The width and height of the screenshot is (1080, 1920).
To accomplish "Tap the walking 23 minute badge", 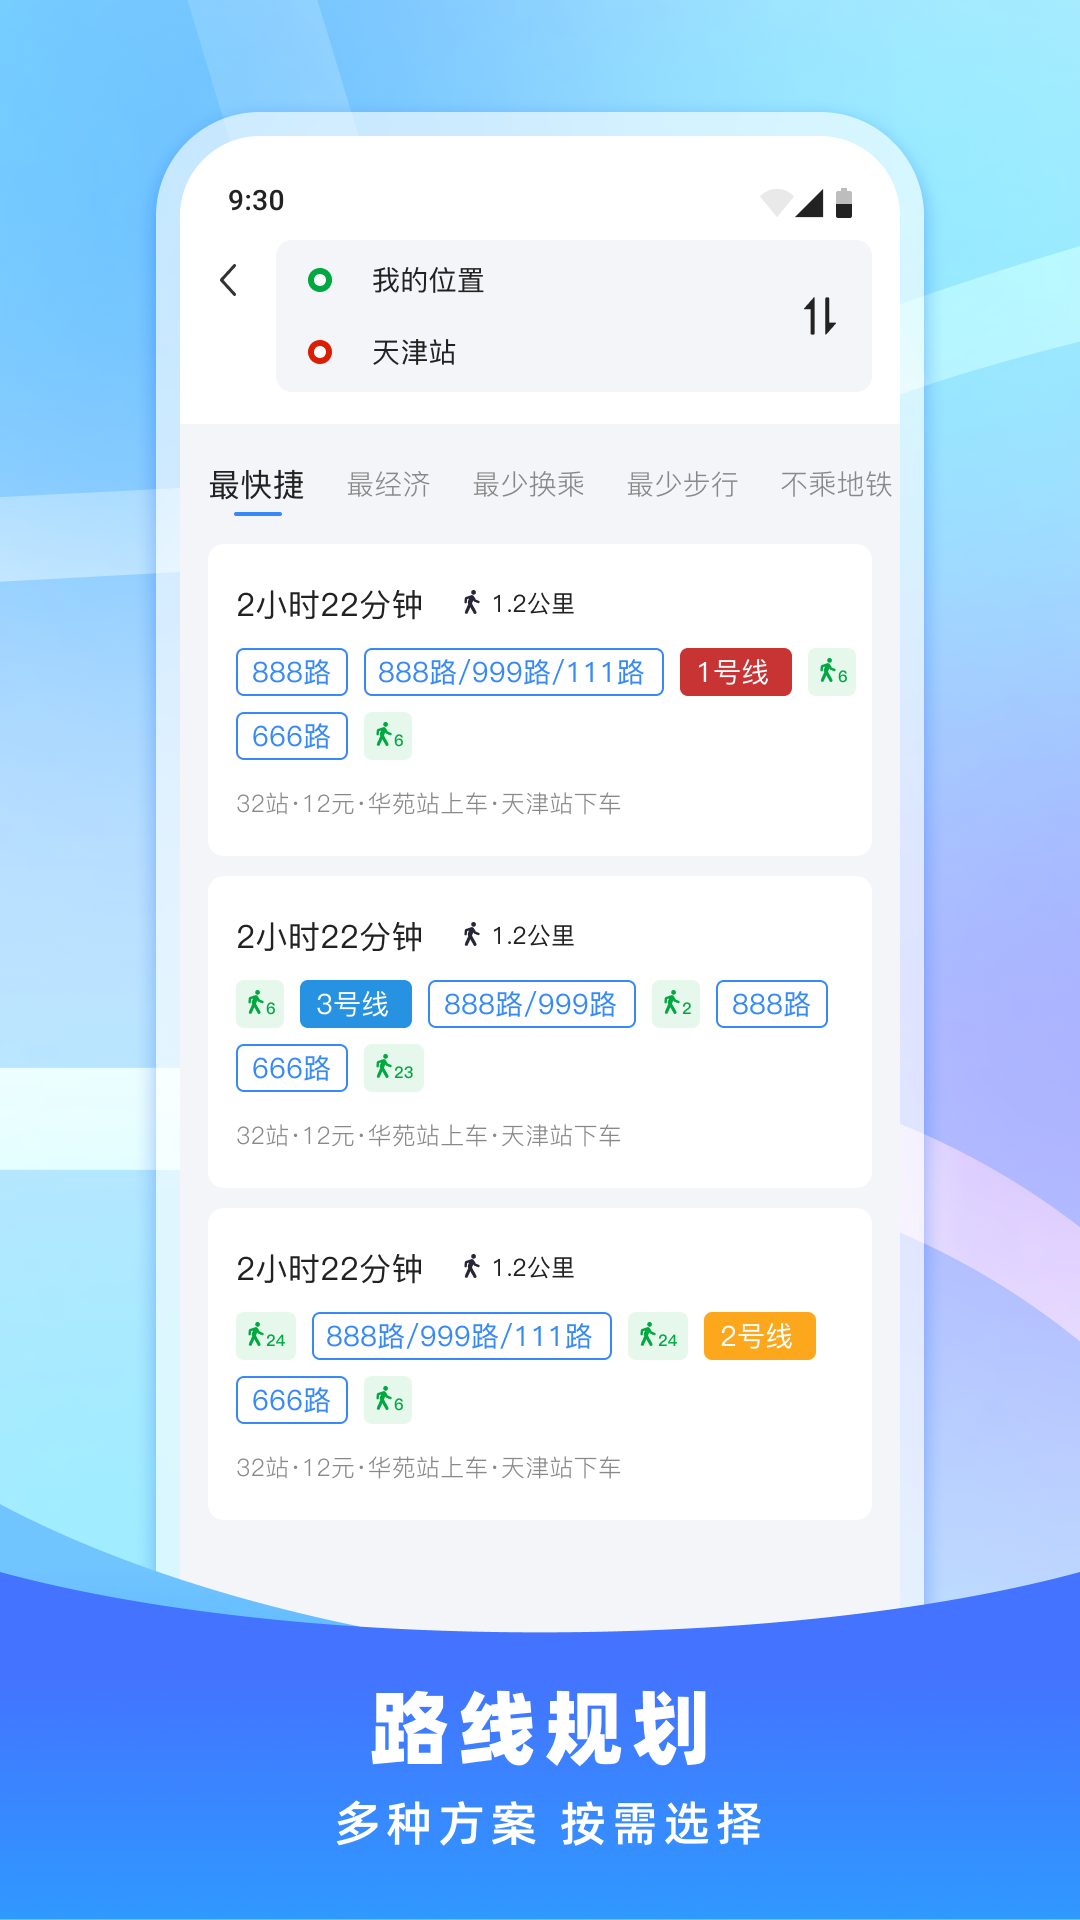I will (394, 1068).
